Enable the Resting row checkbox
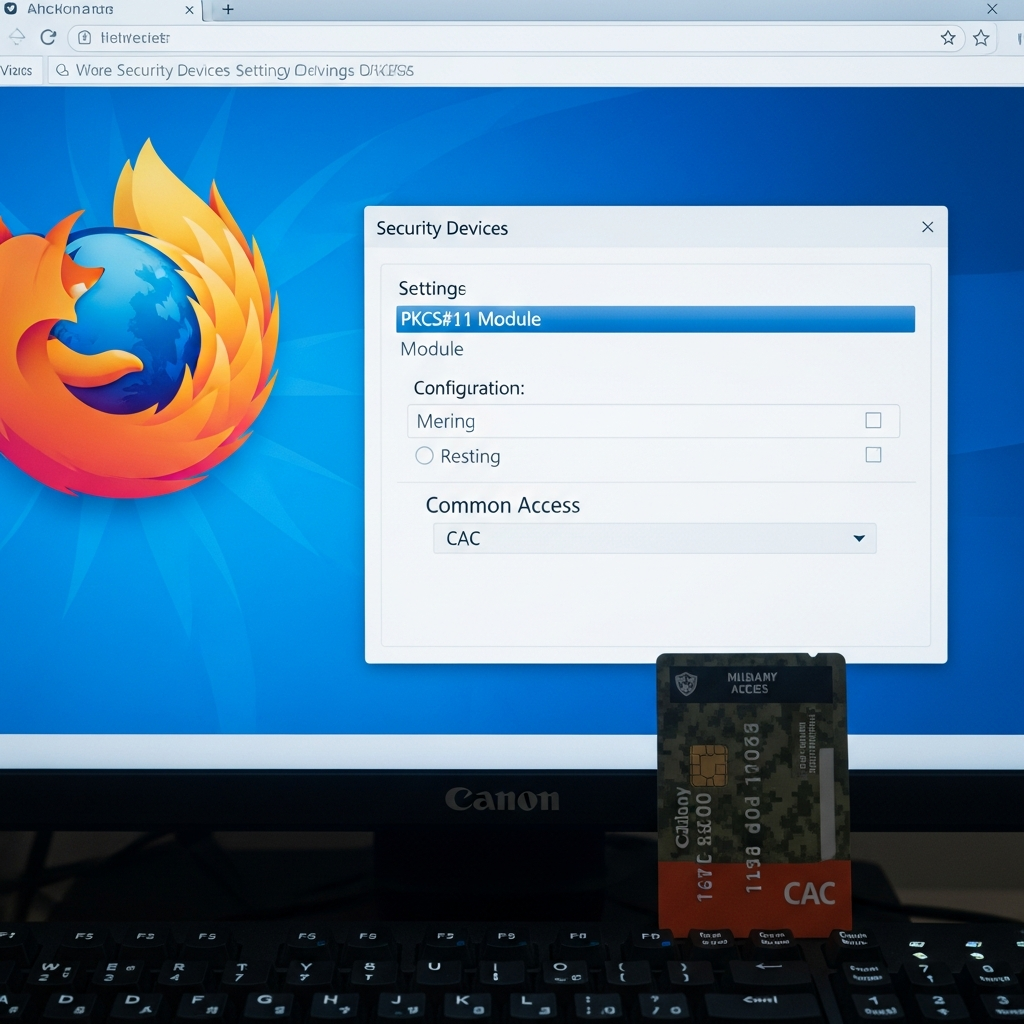The height and width of the screenshot is (1024, 1024). click(x=873, y=454)
